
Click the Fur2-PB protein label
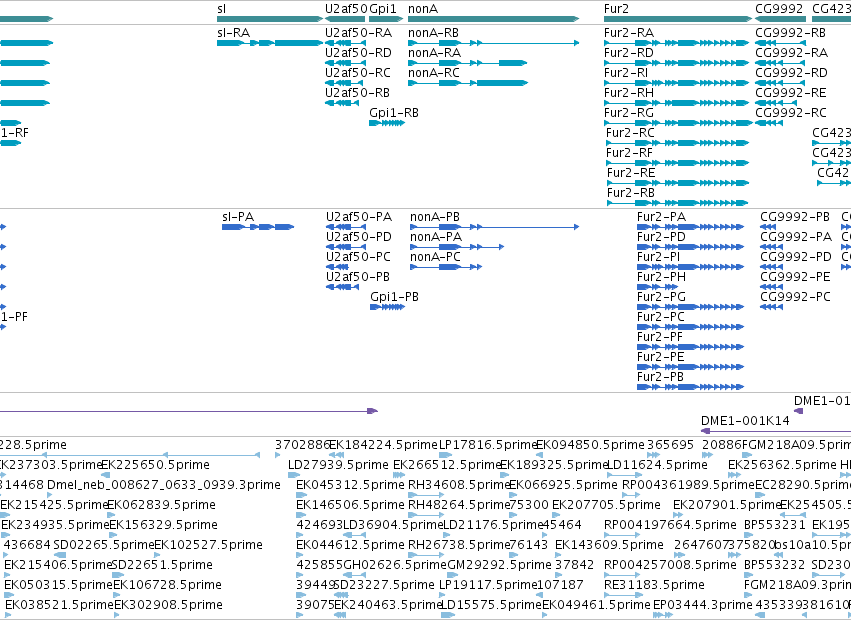(x=661, y=377)
